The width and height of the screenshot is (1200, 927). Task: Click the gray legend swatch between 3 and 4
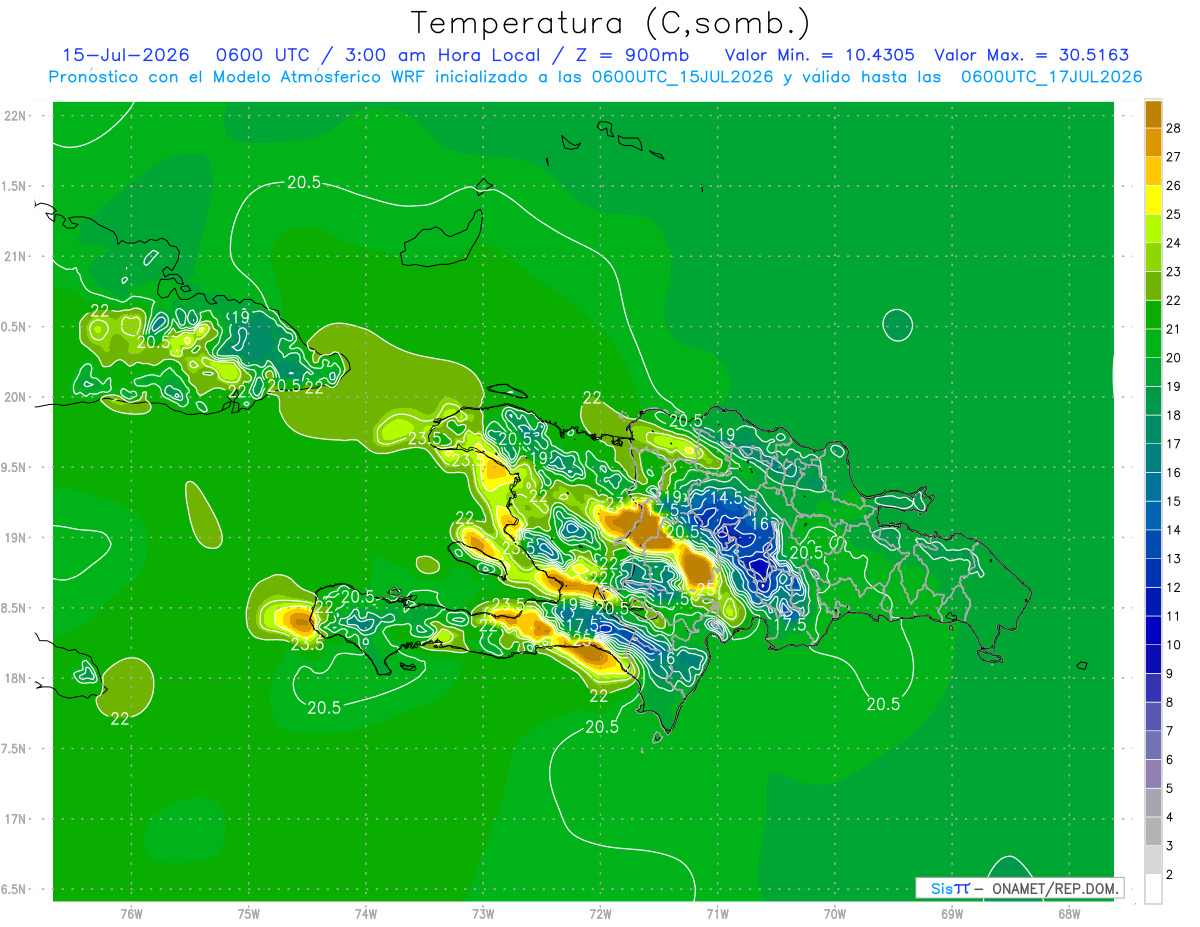[x=1153, y=831]
